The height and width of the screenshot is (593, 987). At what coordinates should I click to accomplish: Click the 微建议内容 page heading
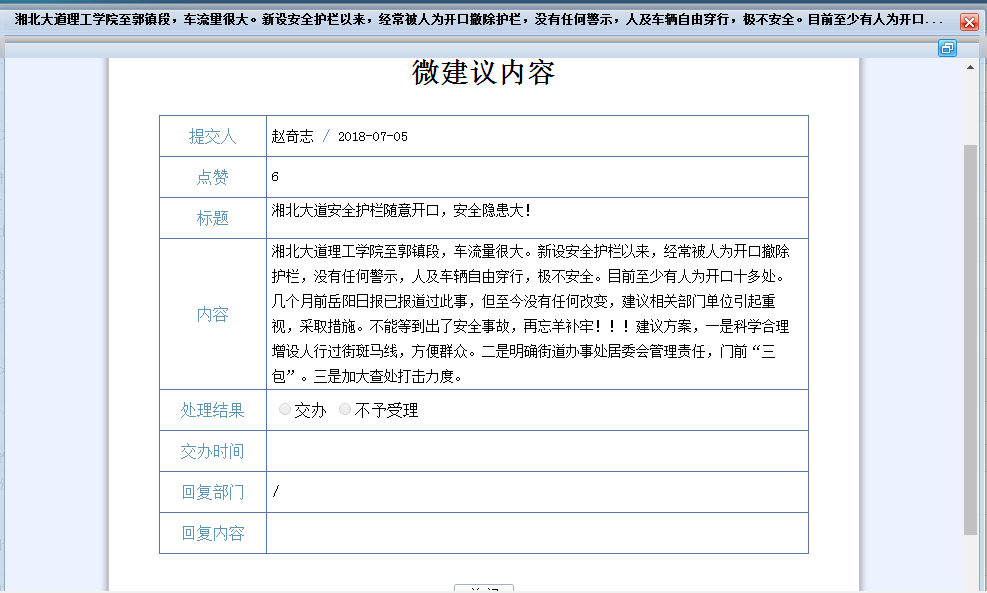483,73
